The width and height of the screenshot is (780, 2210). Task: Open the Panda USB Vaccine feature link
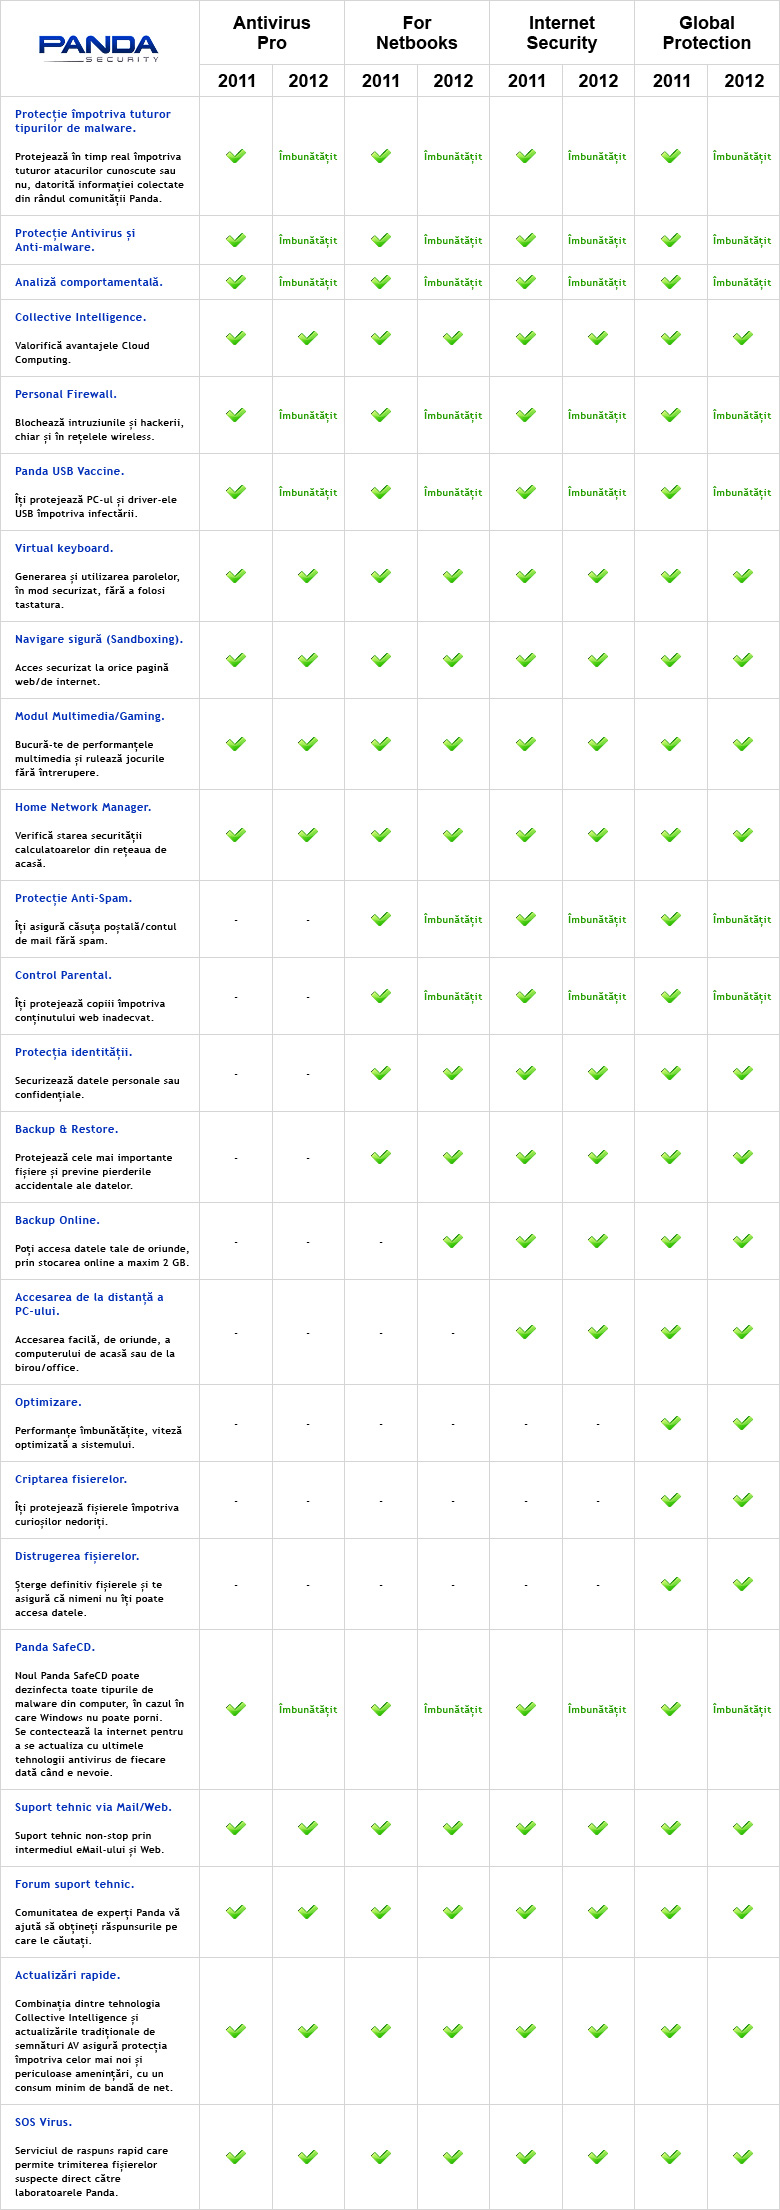click(x=70, y=471)
